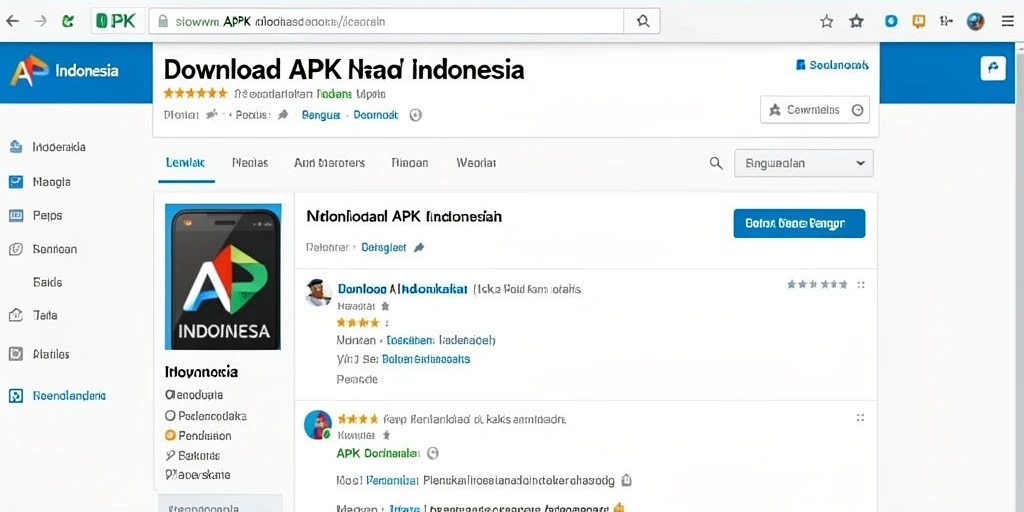Open the dots menu on the first review
The image size is (1024, 512).
(x=861, y=285)
